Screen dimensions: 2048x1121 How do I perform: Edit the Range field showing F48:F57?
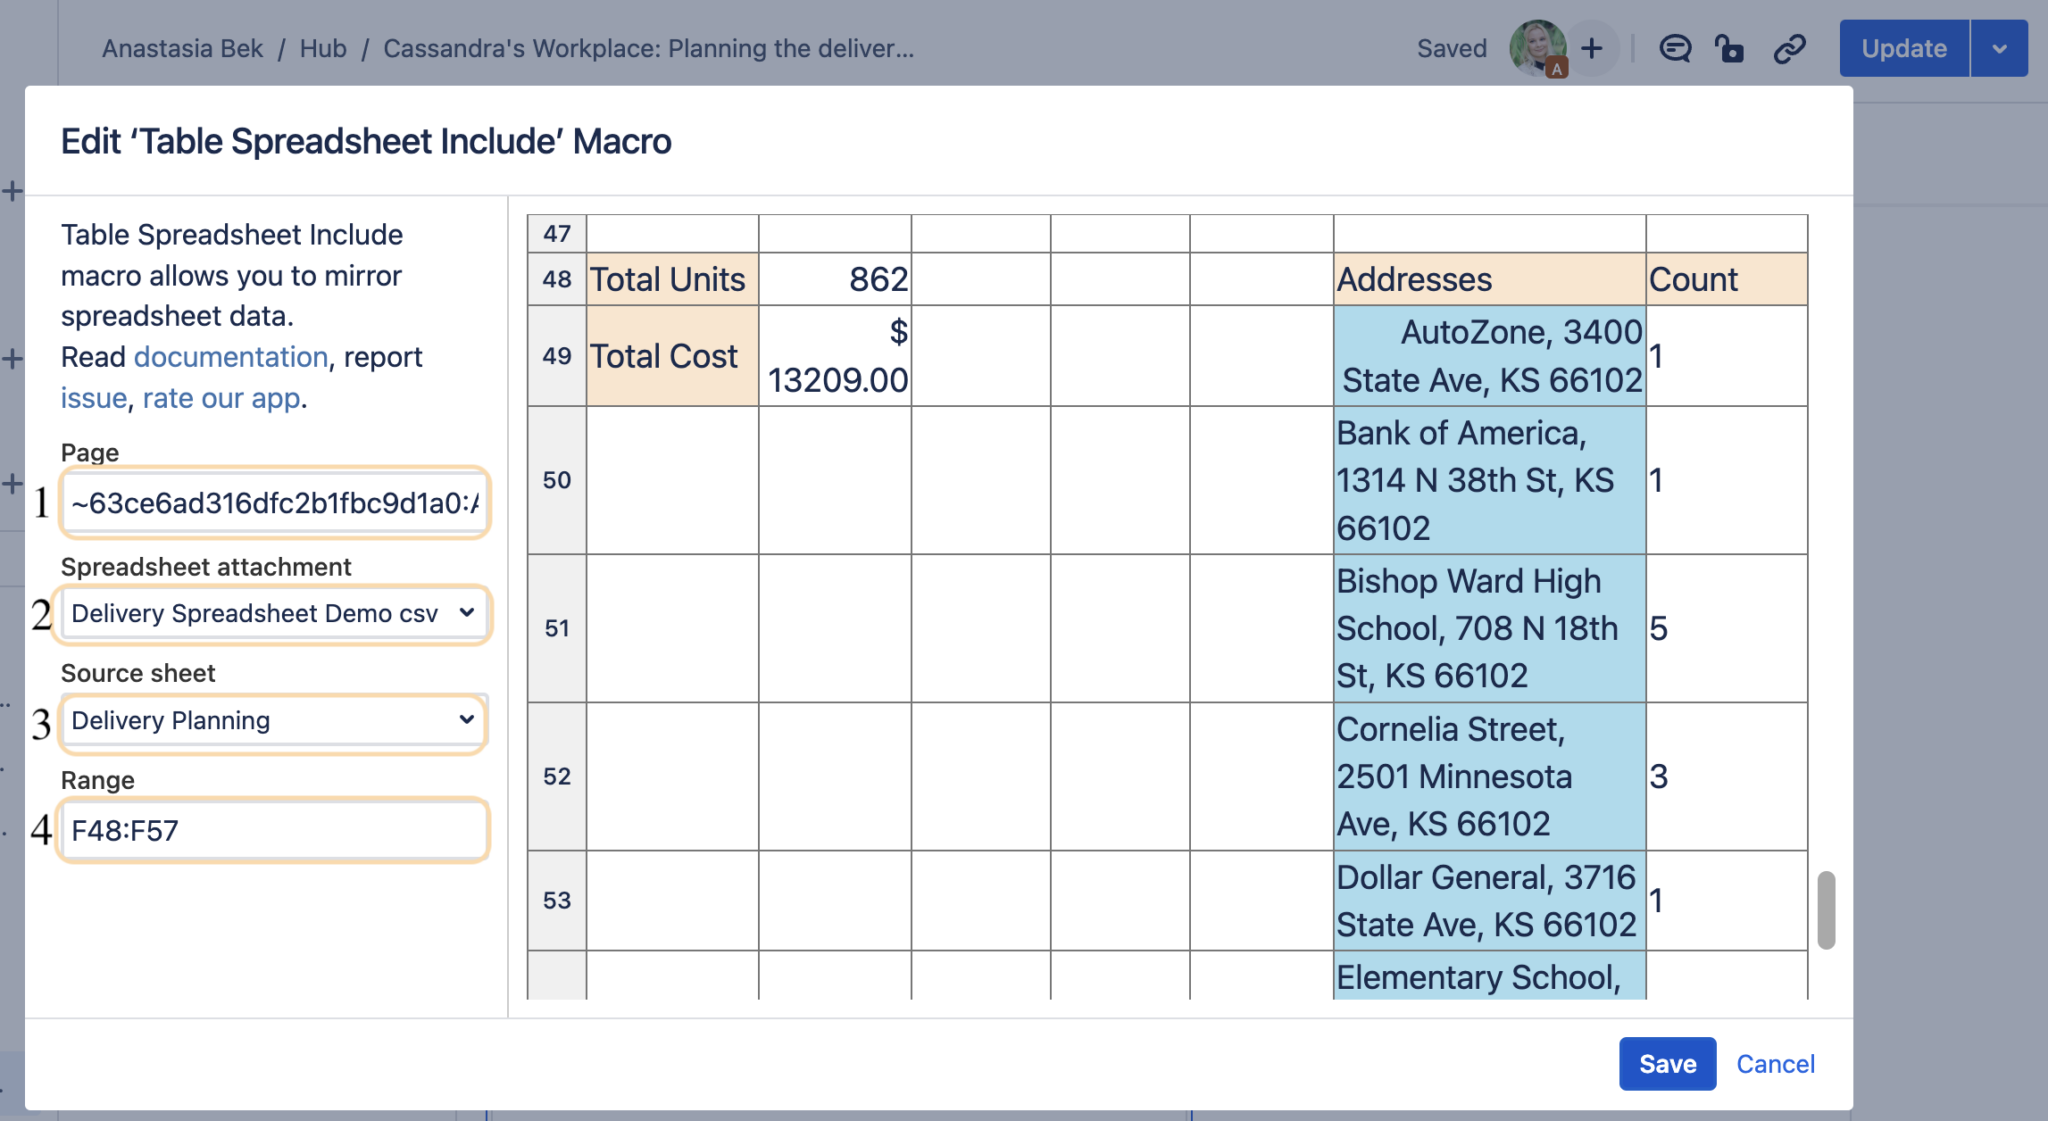click(x=273, y=829)
